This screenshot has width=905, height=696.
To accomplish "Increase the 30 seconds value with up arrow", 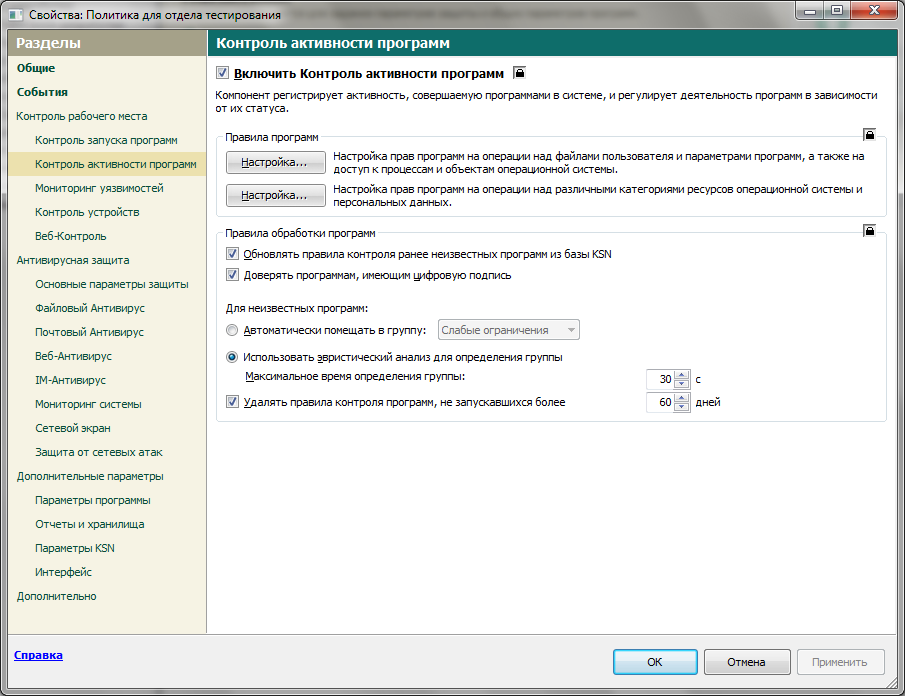I will coord(682,375).
